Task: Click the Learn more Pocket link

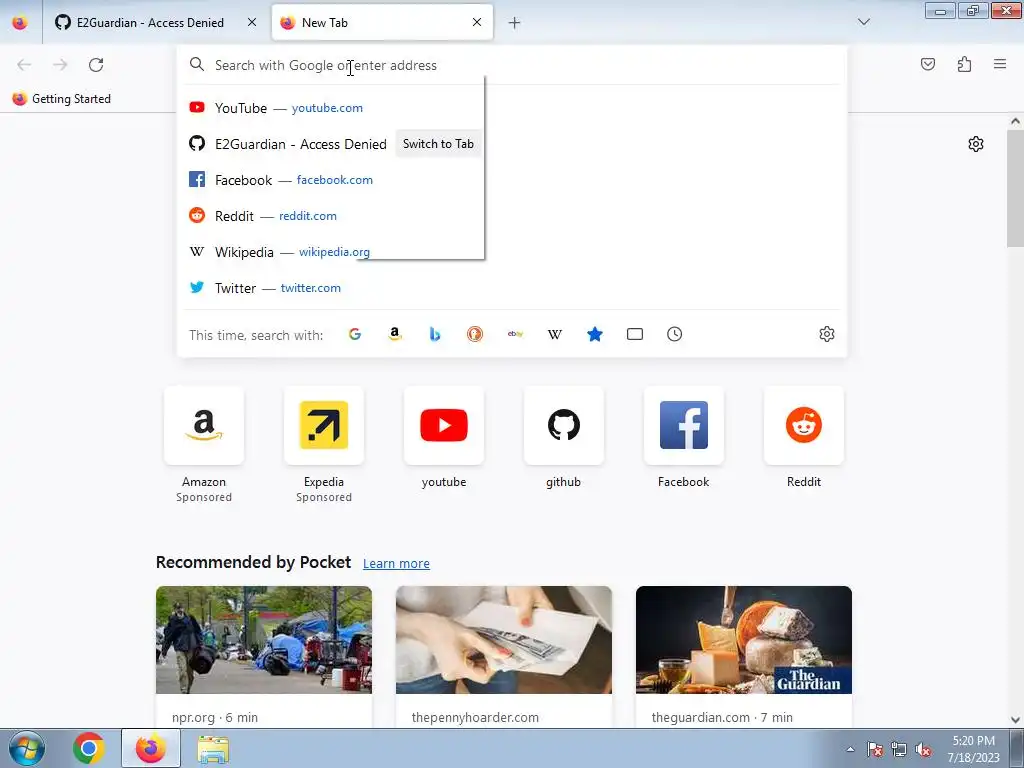Action: tap(396, 564)
